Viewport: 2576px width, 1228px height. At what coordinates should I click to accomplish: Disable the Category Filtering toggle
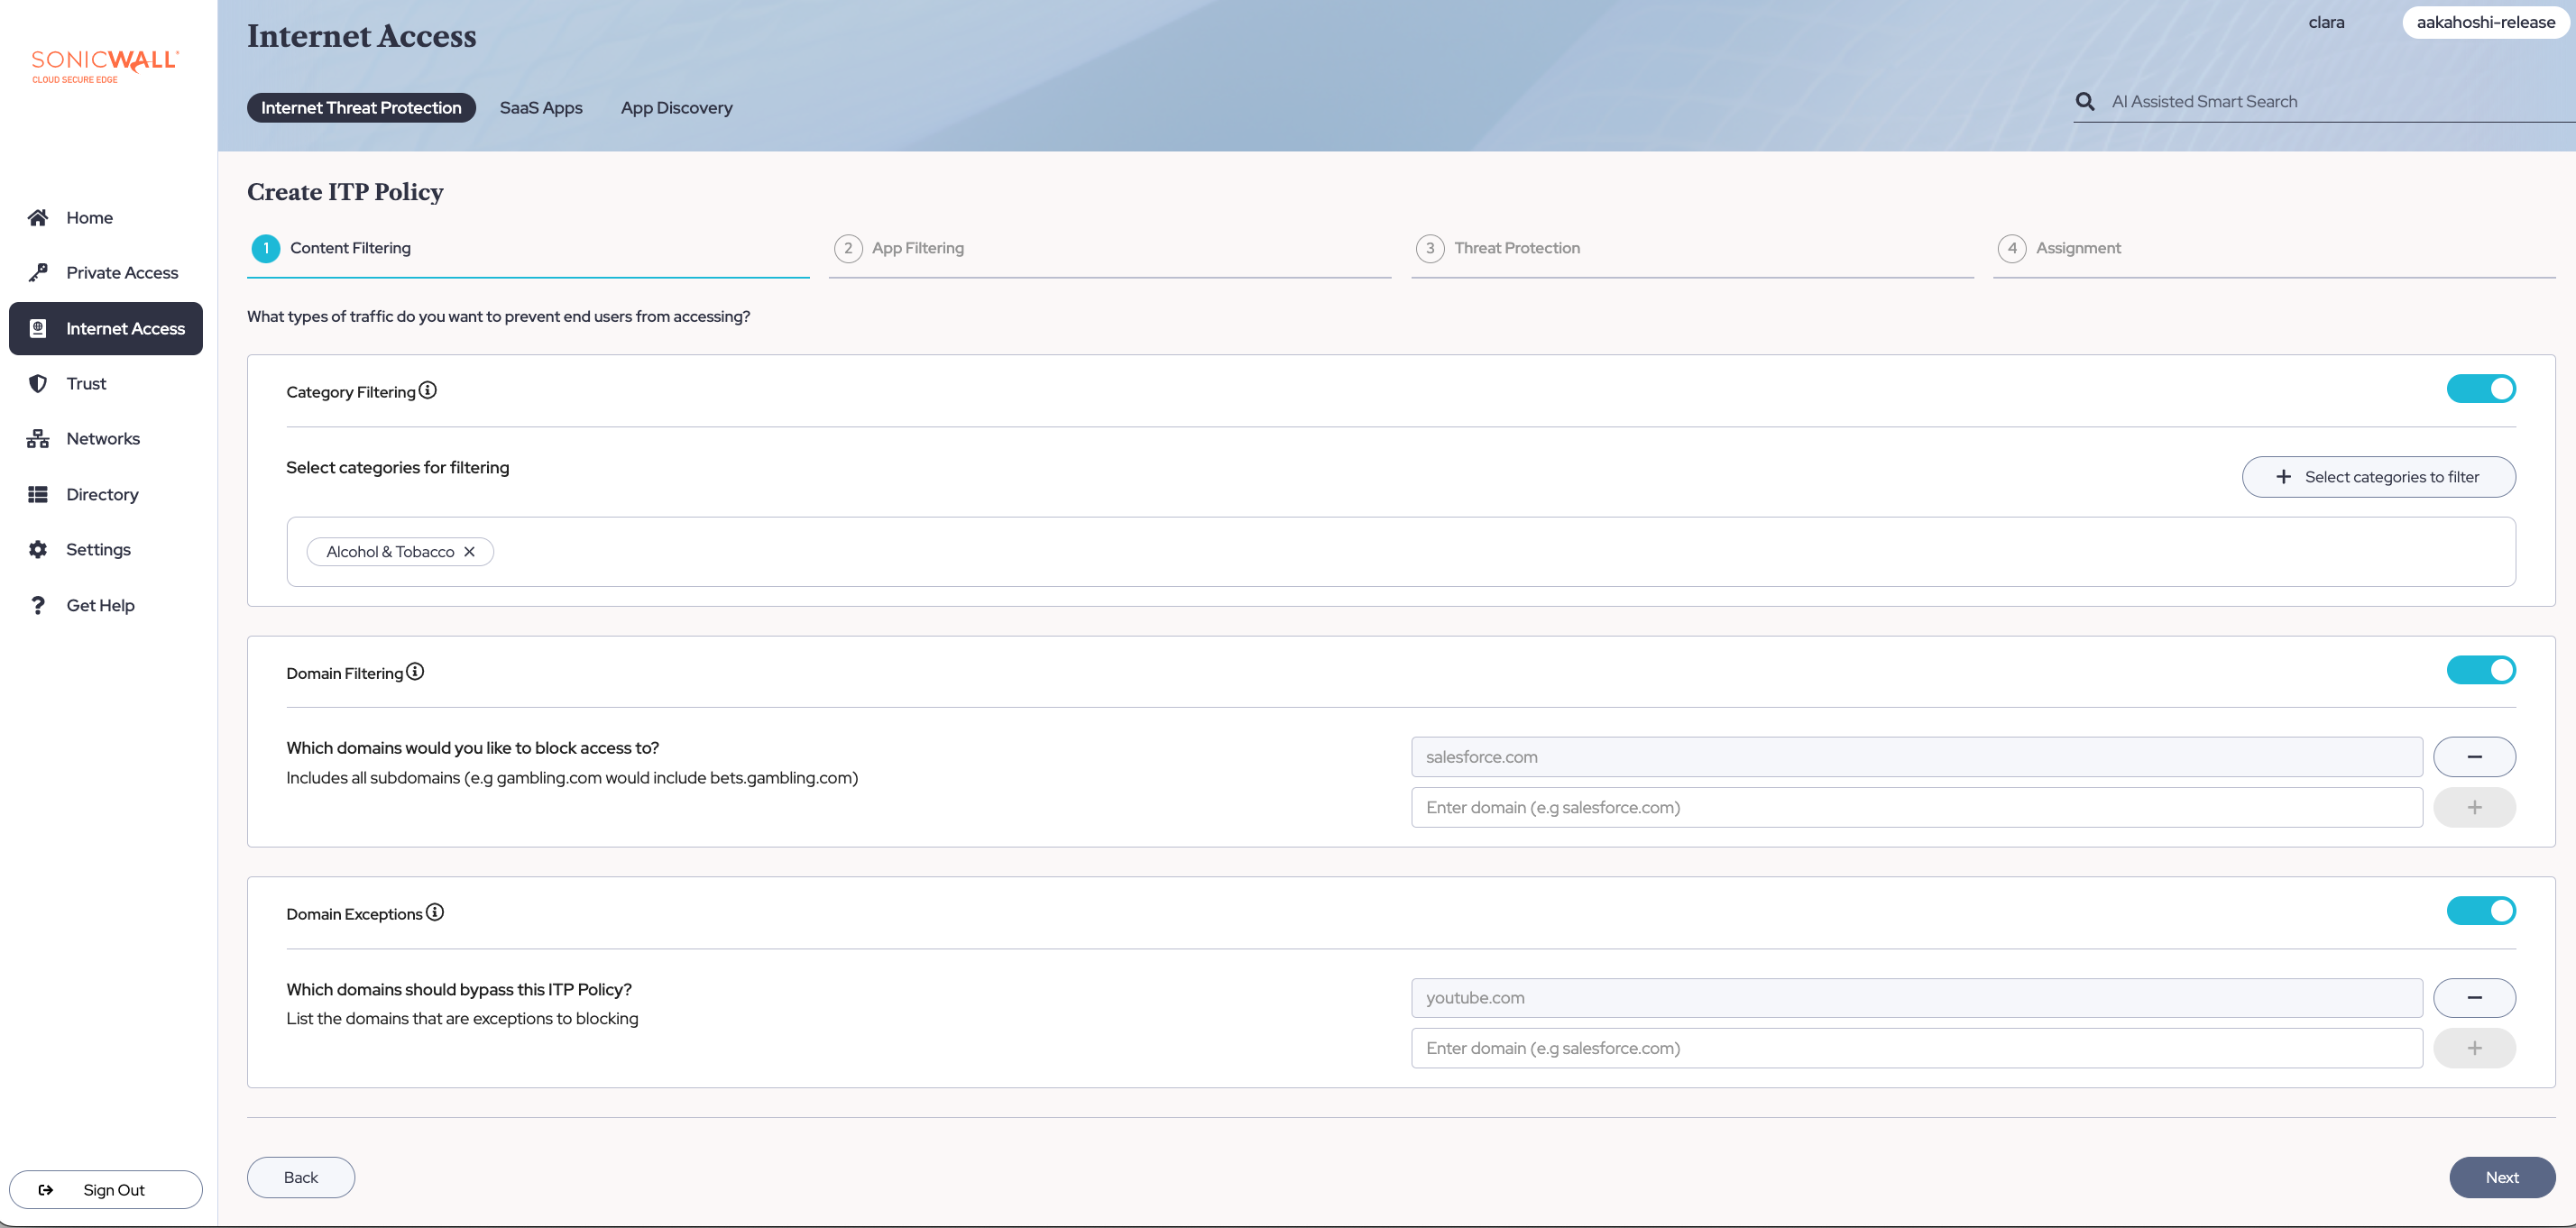2481,389
